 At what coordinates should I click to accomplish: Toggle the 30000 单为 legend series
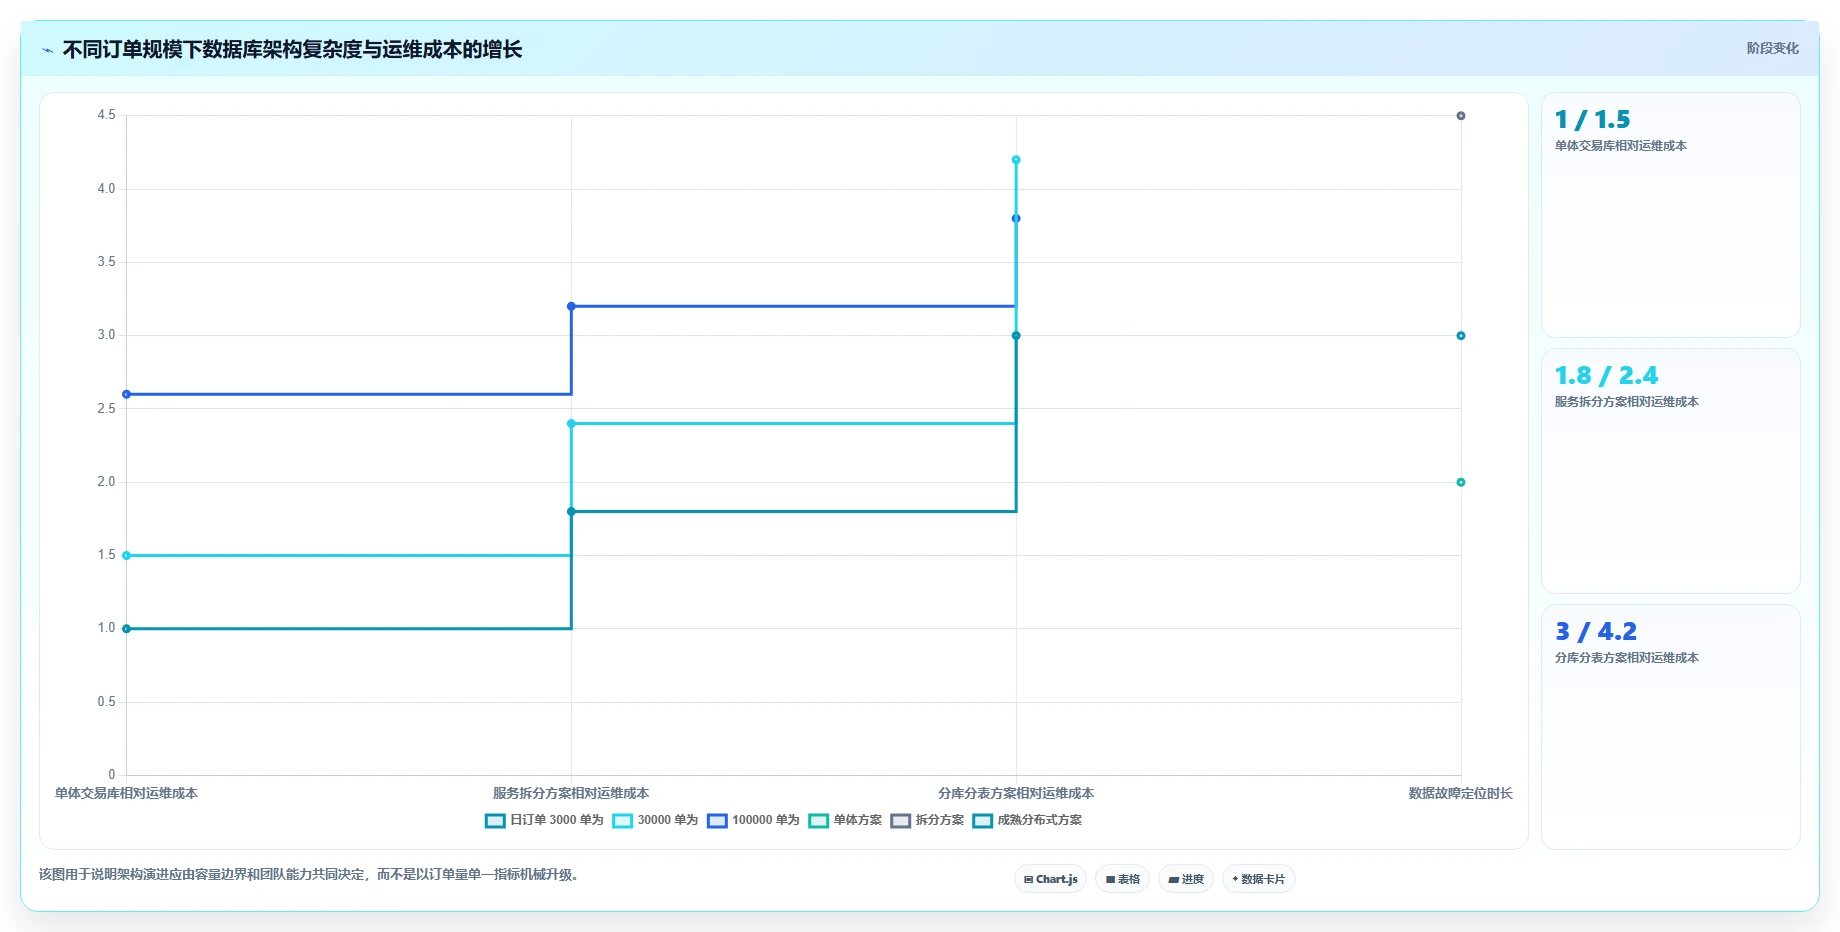[x=656, y=820]
